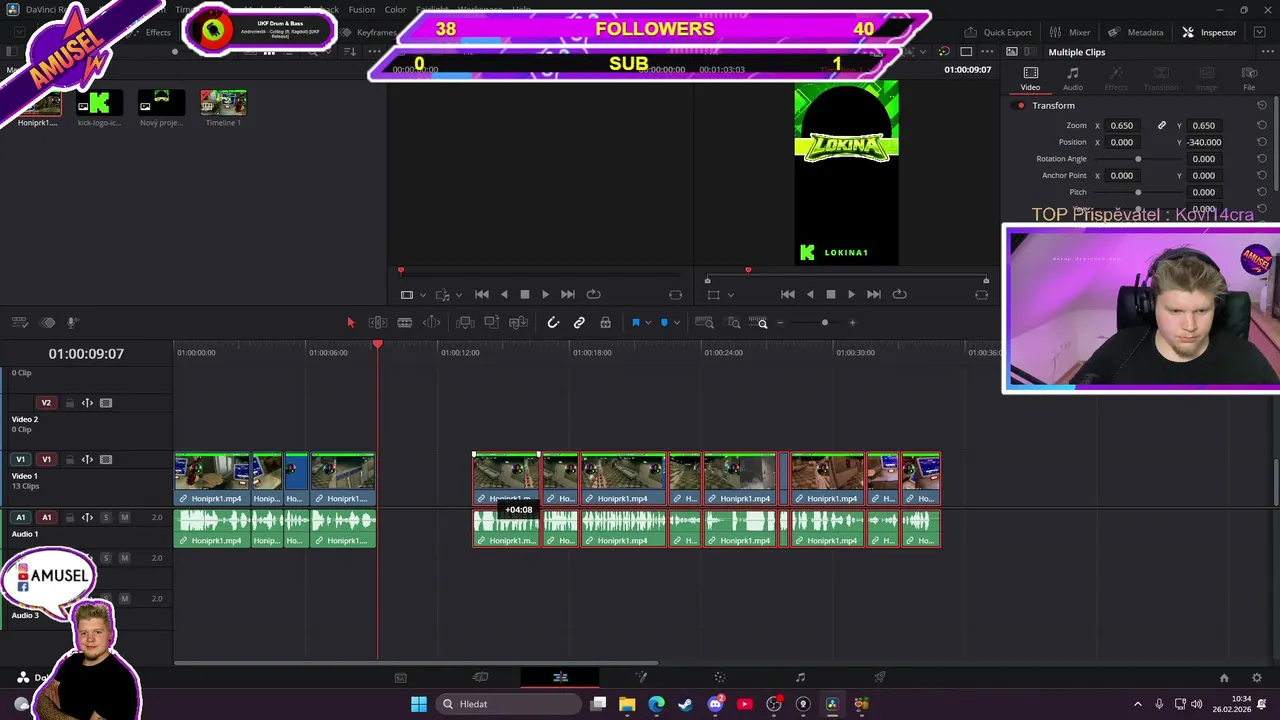Play the timeline viewer forward
Viewport: 1280px width, 720px height.
click(x=851, y=294)
